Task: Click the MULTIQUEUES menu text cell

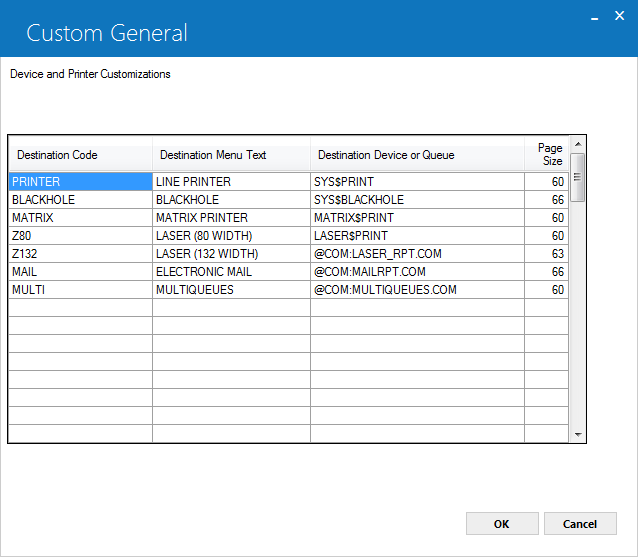Action: [232, 289]
